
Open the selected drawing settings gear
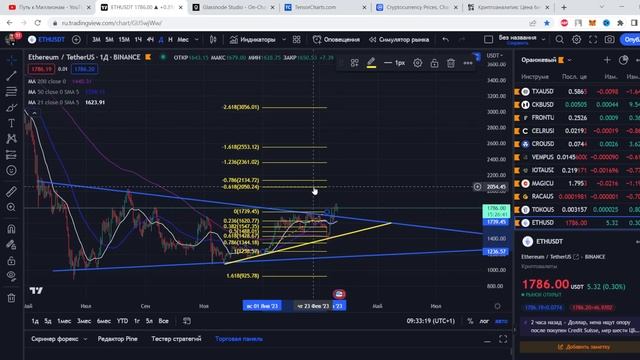(418, 63)
